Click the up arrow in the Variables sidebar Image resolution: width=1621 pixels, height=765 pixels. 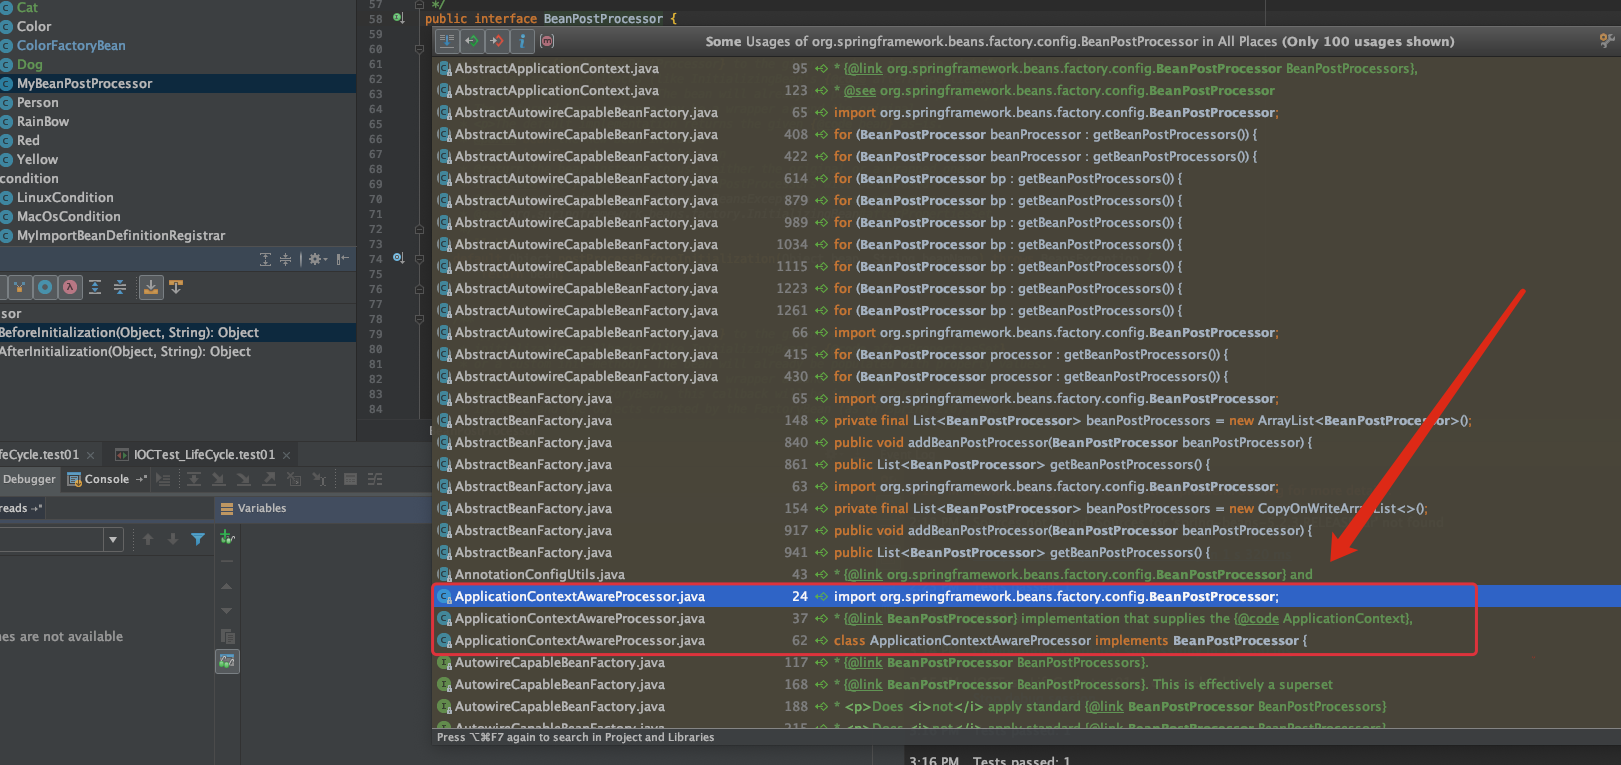click(x=227, y=586)
